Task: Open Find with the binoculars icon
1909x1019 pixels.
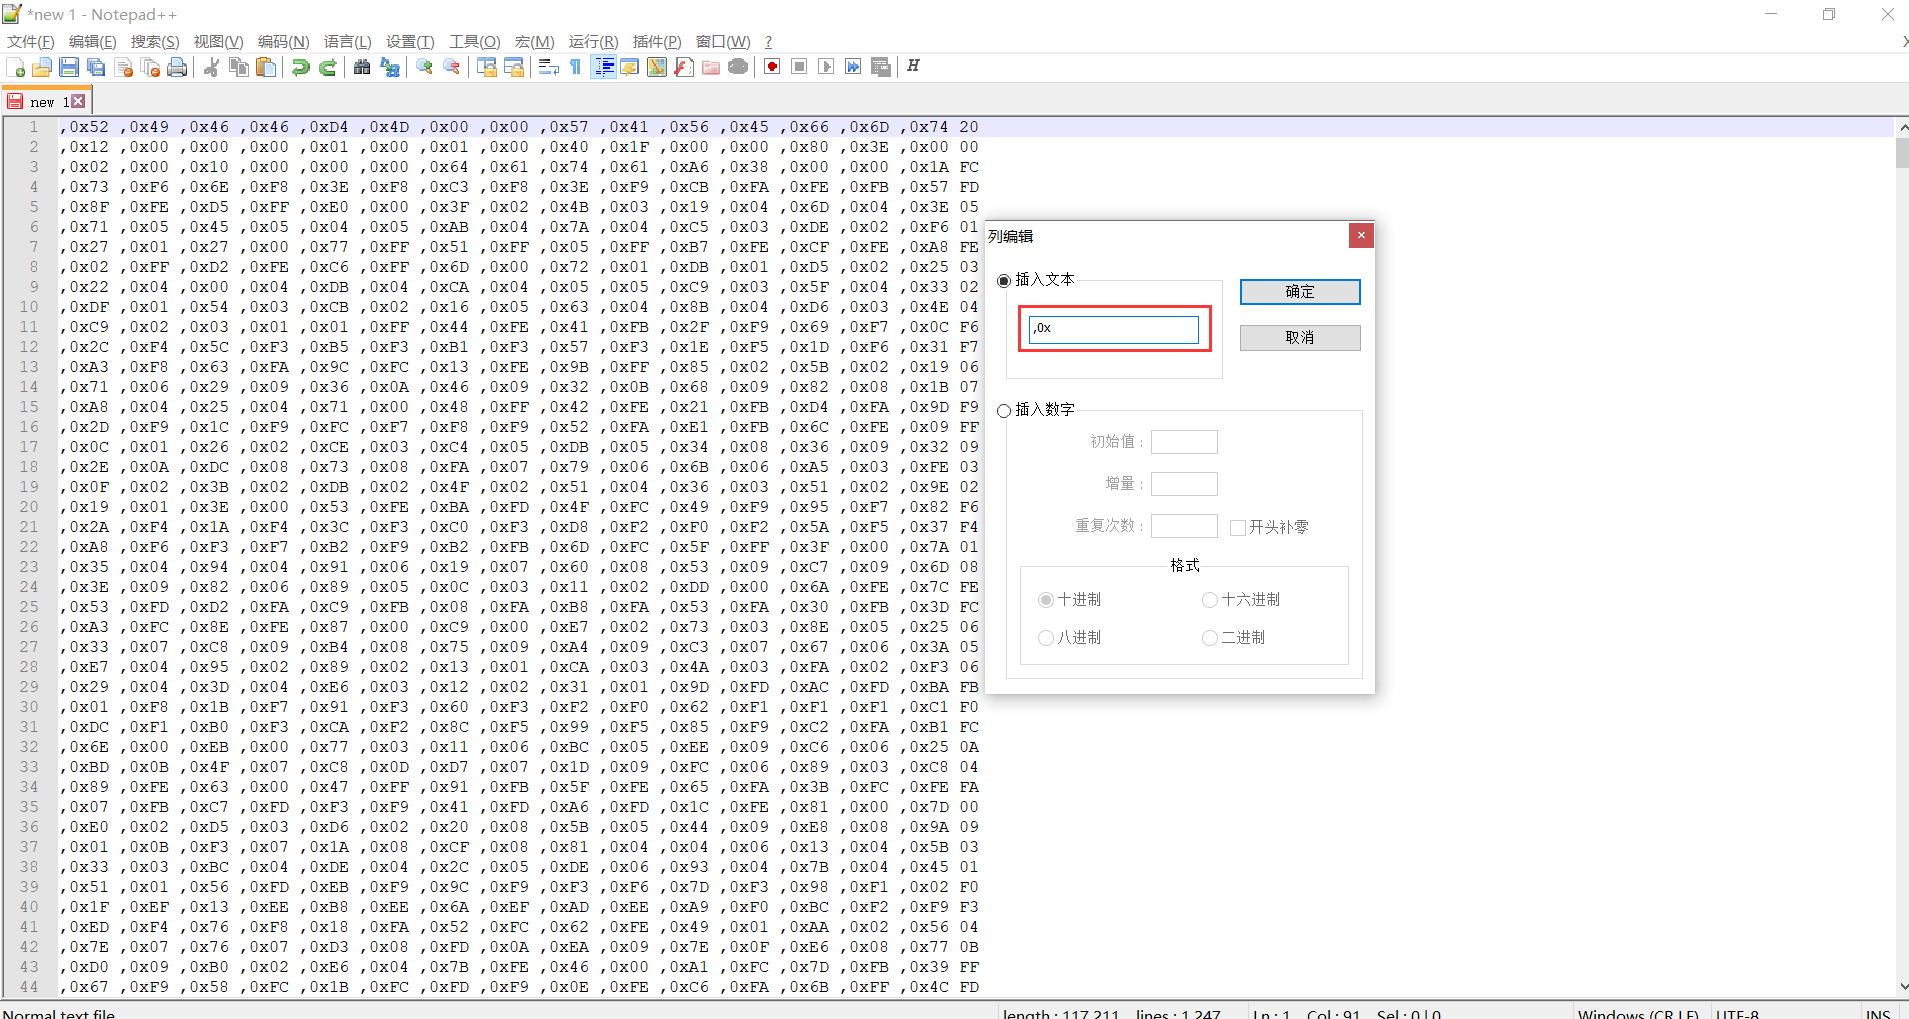Action: [362, 67]
